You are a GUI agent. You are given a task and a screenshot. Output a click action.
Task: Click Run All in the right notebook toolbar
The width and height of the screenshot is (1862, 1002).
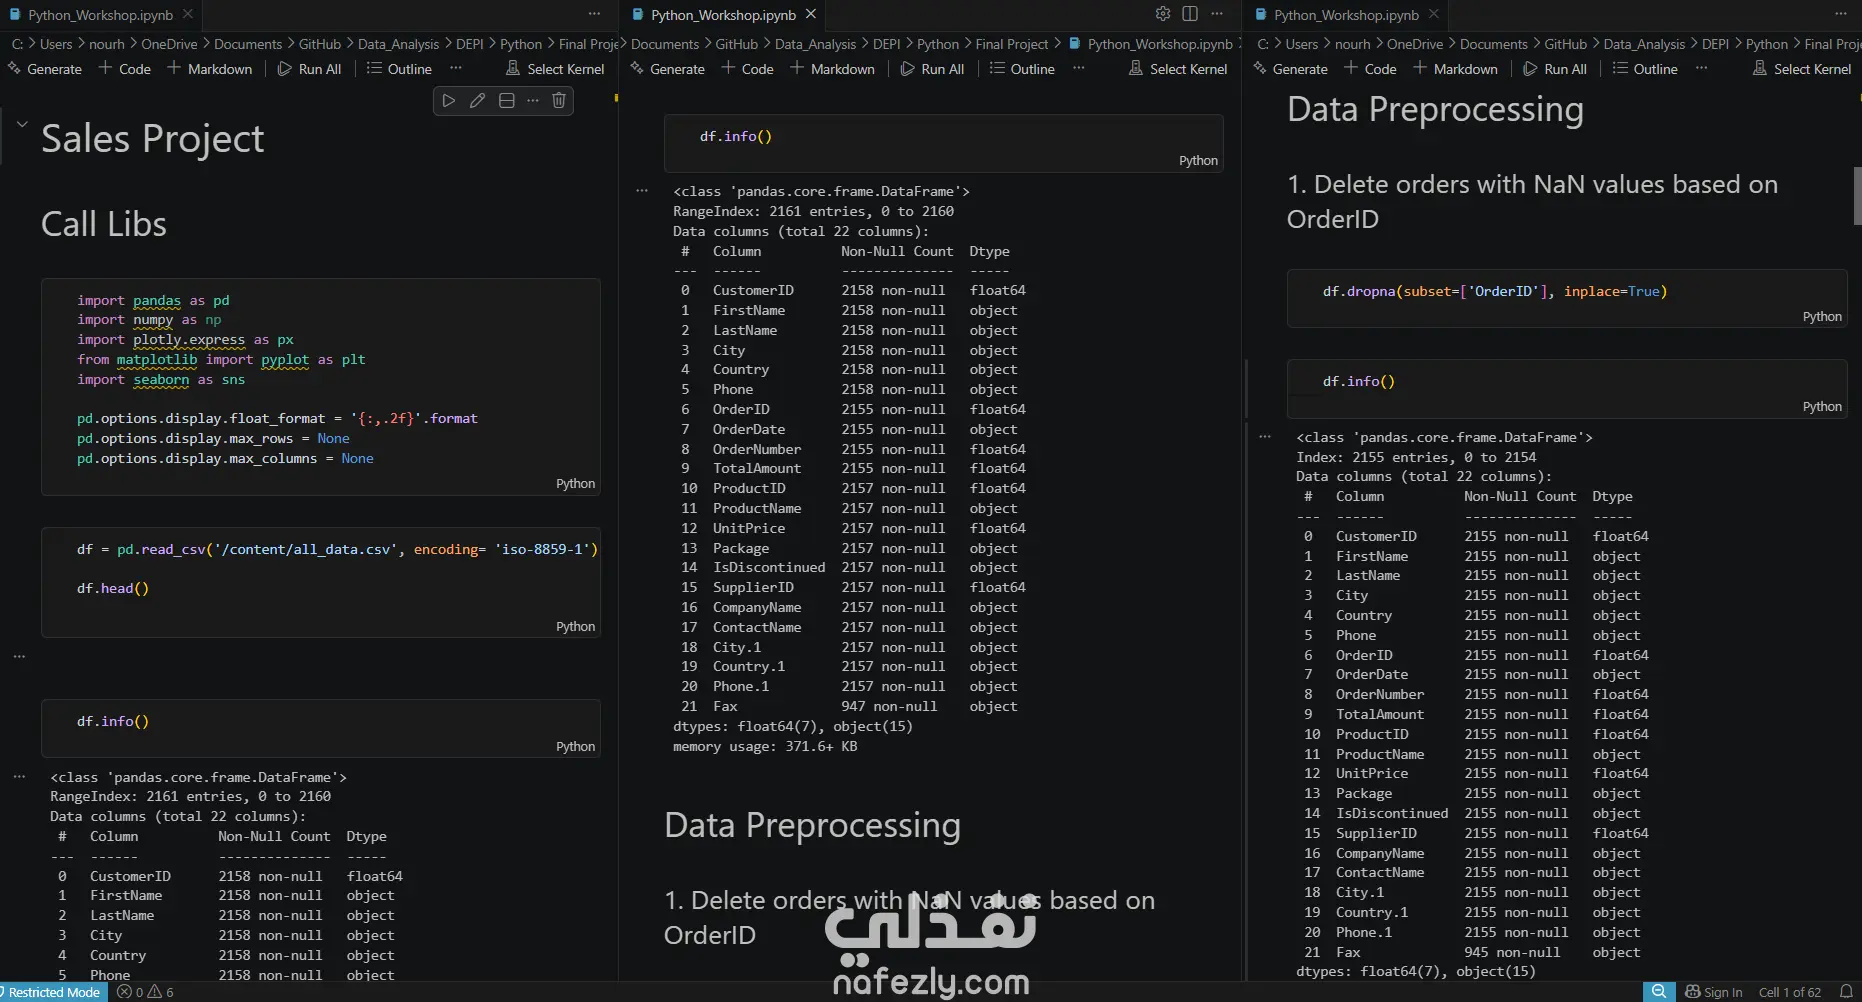[1556, 69]
